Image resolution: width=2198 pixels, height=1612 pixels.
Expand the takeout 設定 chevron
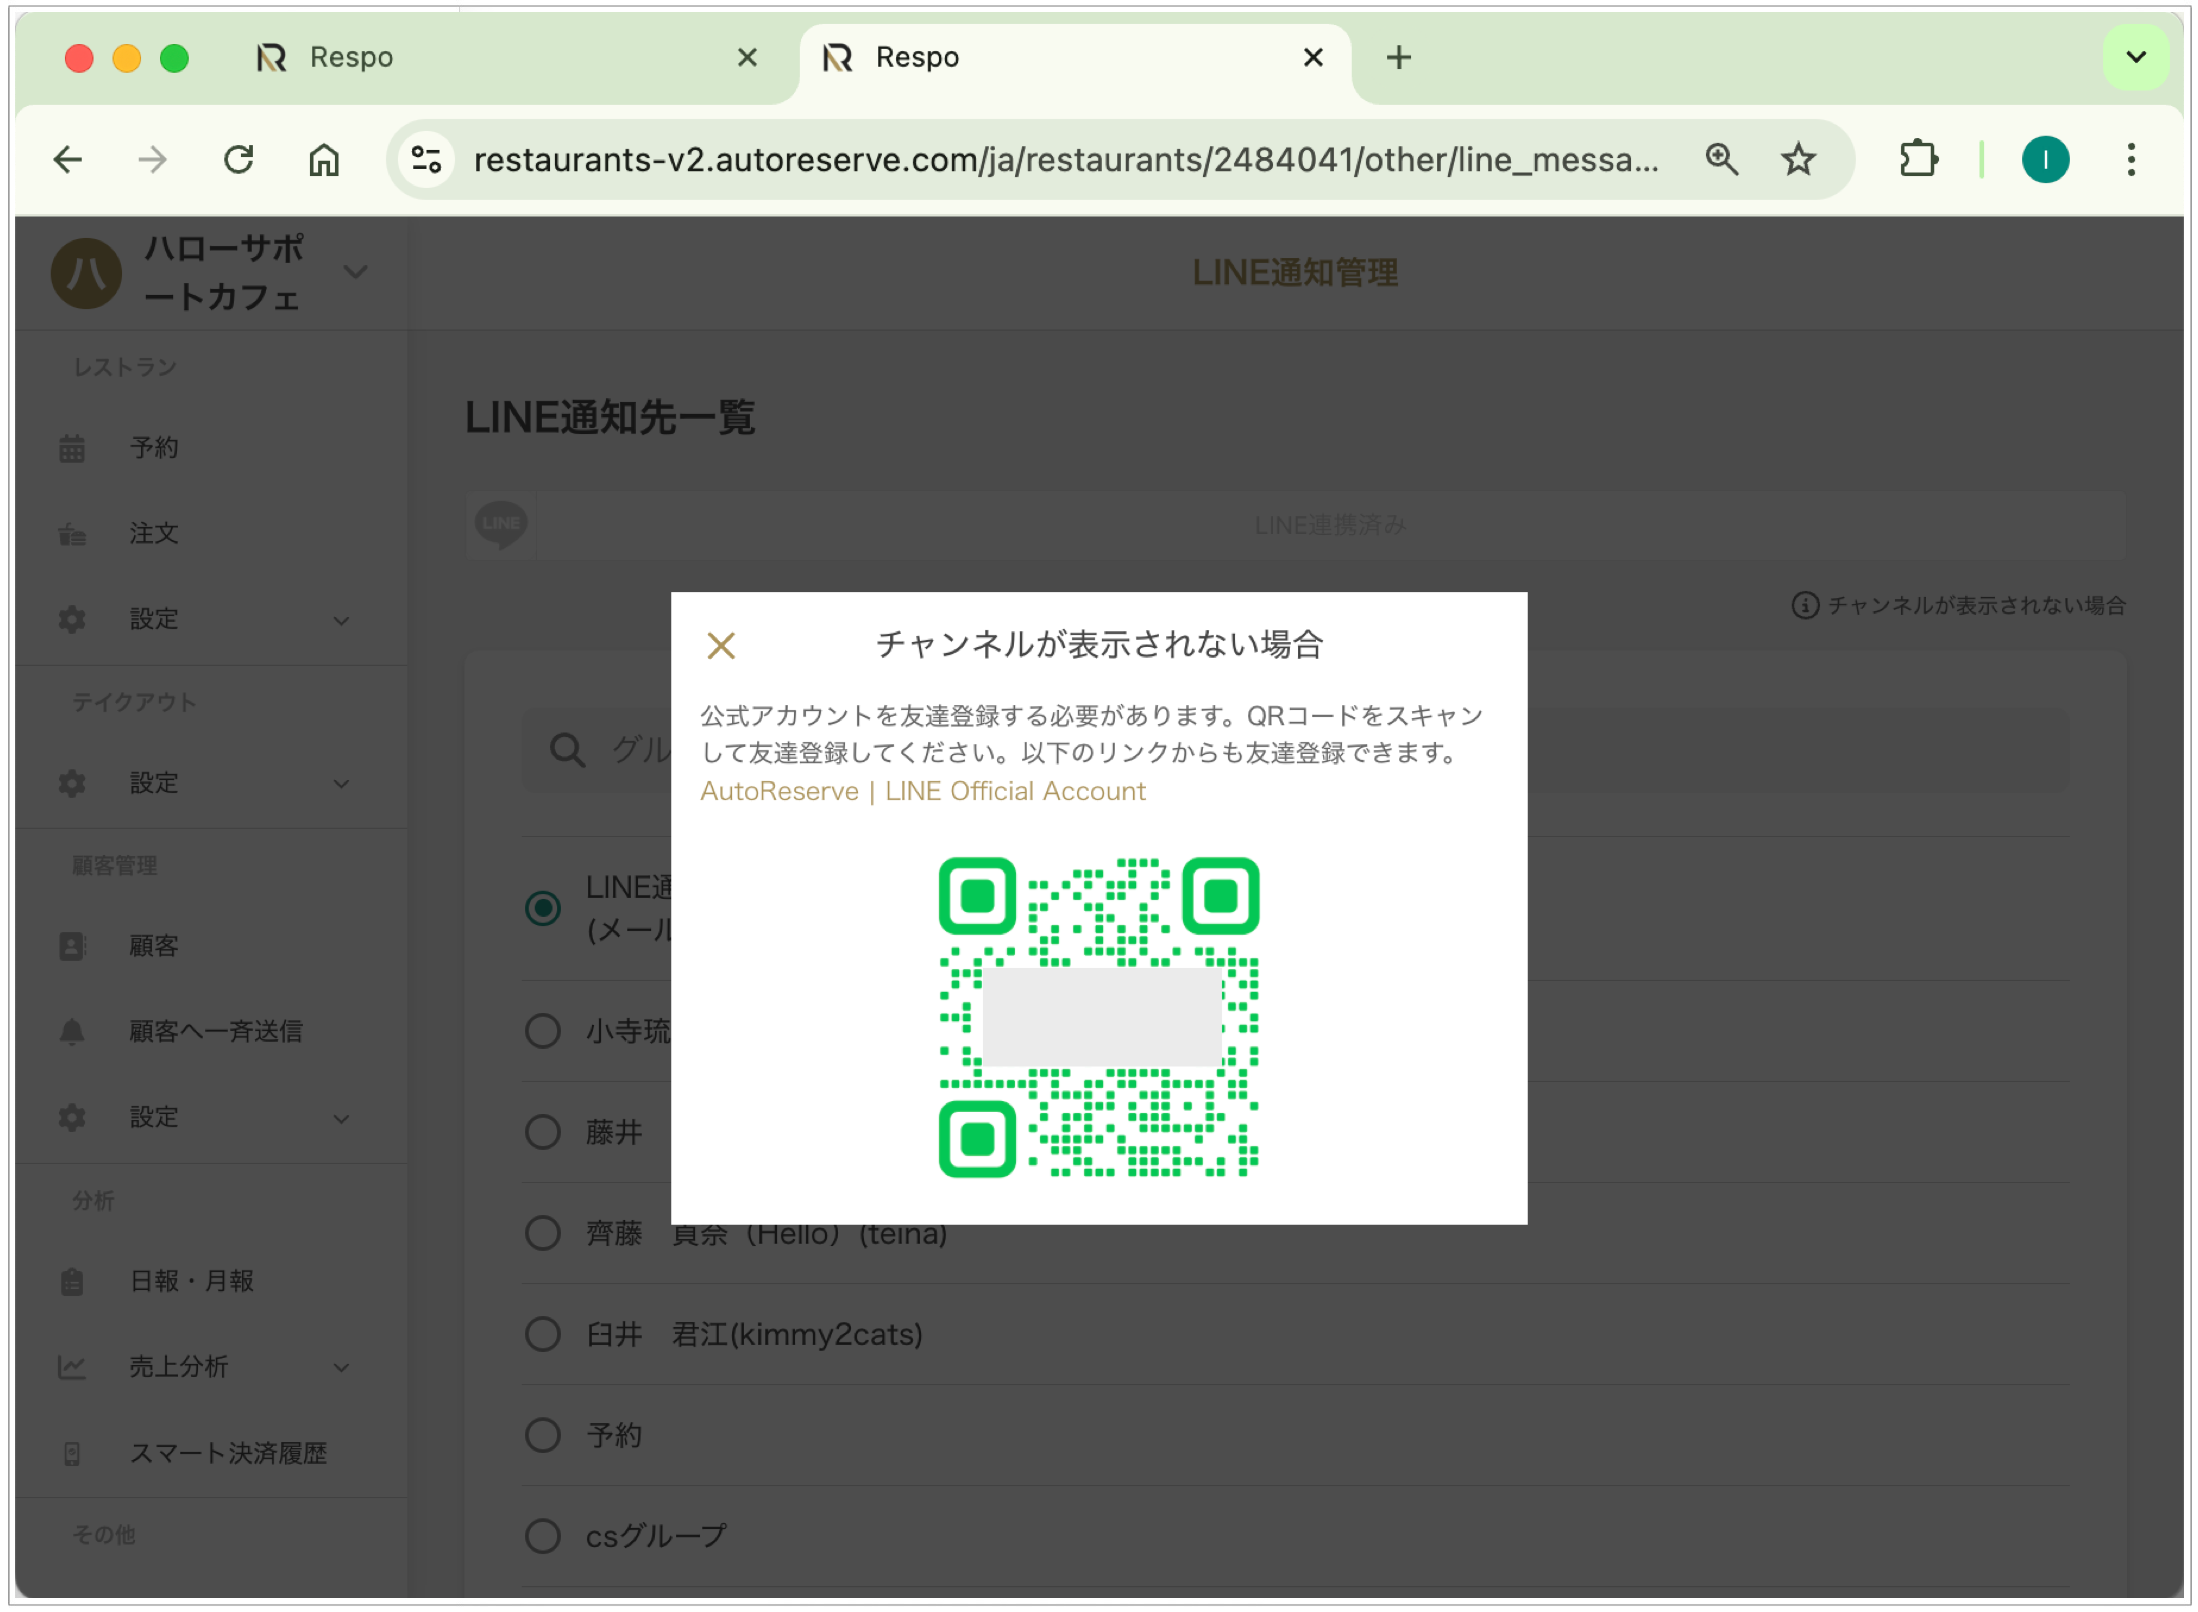341,783
